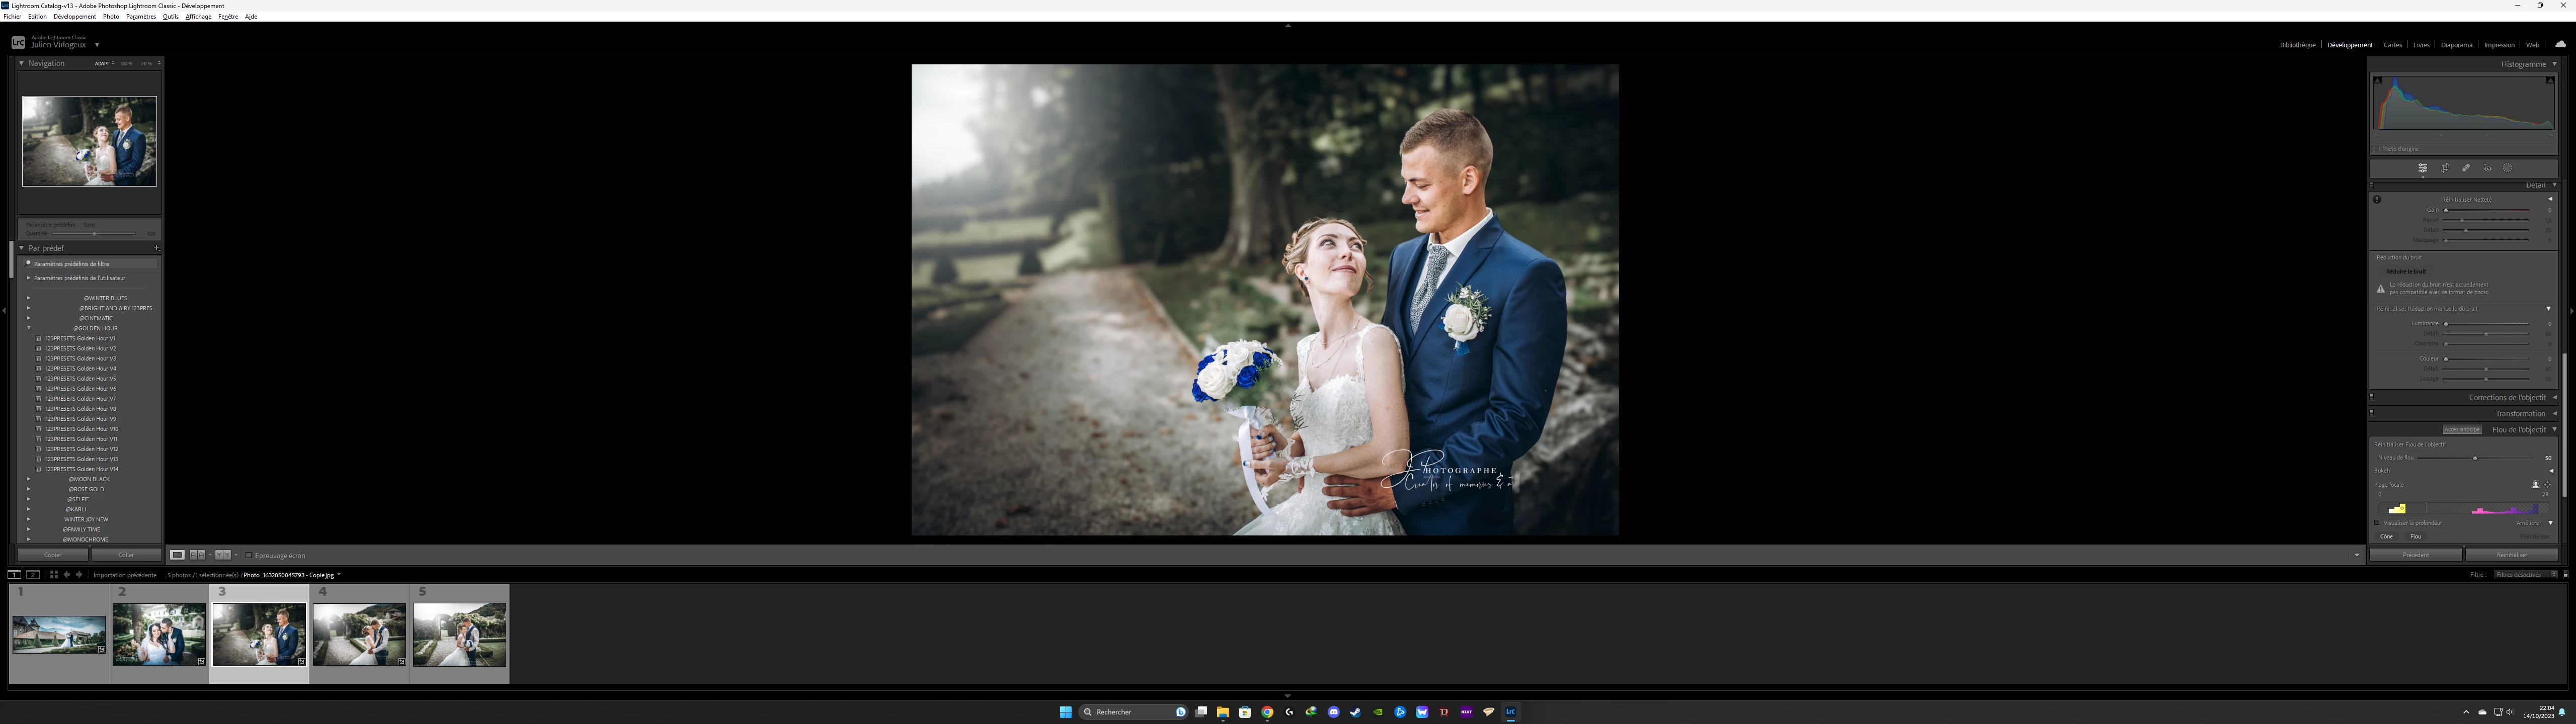Open the Bibliothèque module

(x=2297, y=45)
